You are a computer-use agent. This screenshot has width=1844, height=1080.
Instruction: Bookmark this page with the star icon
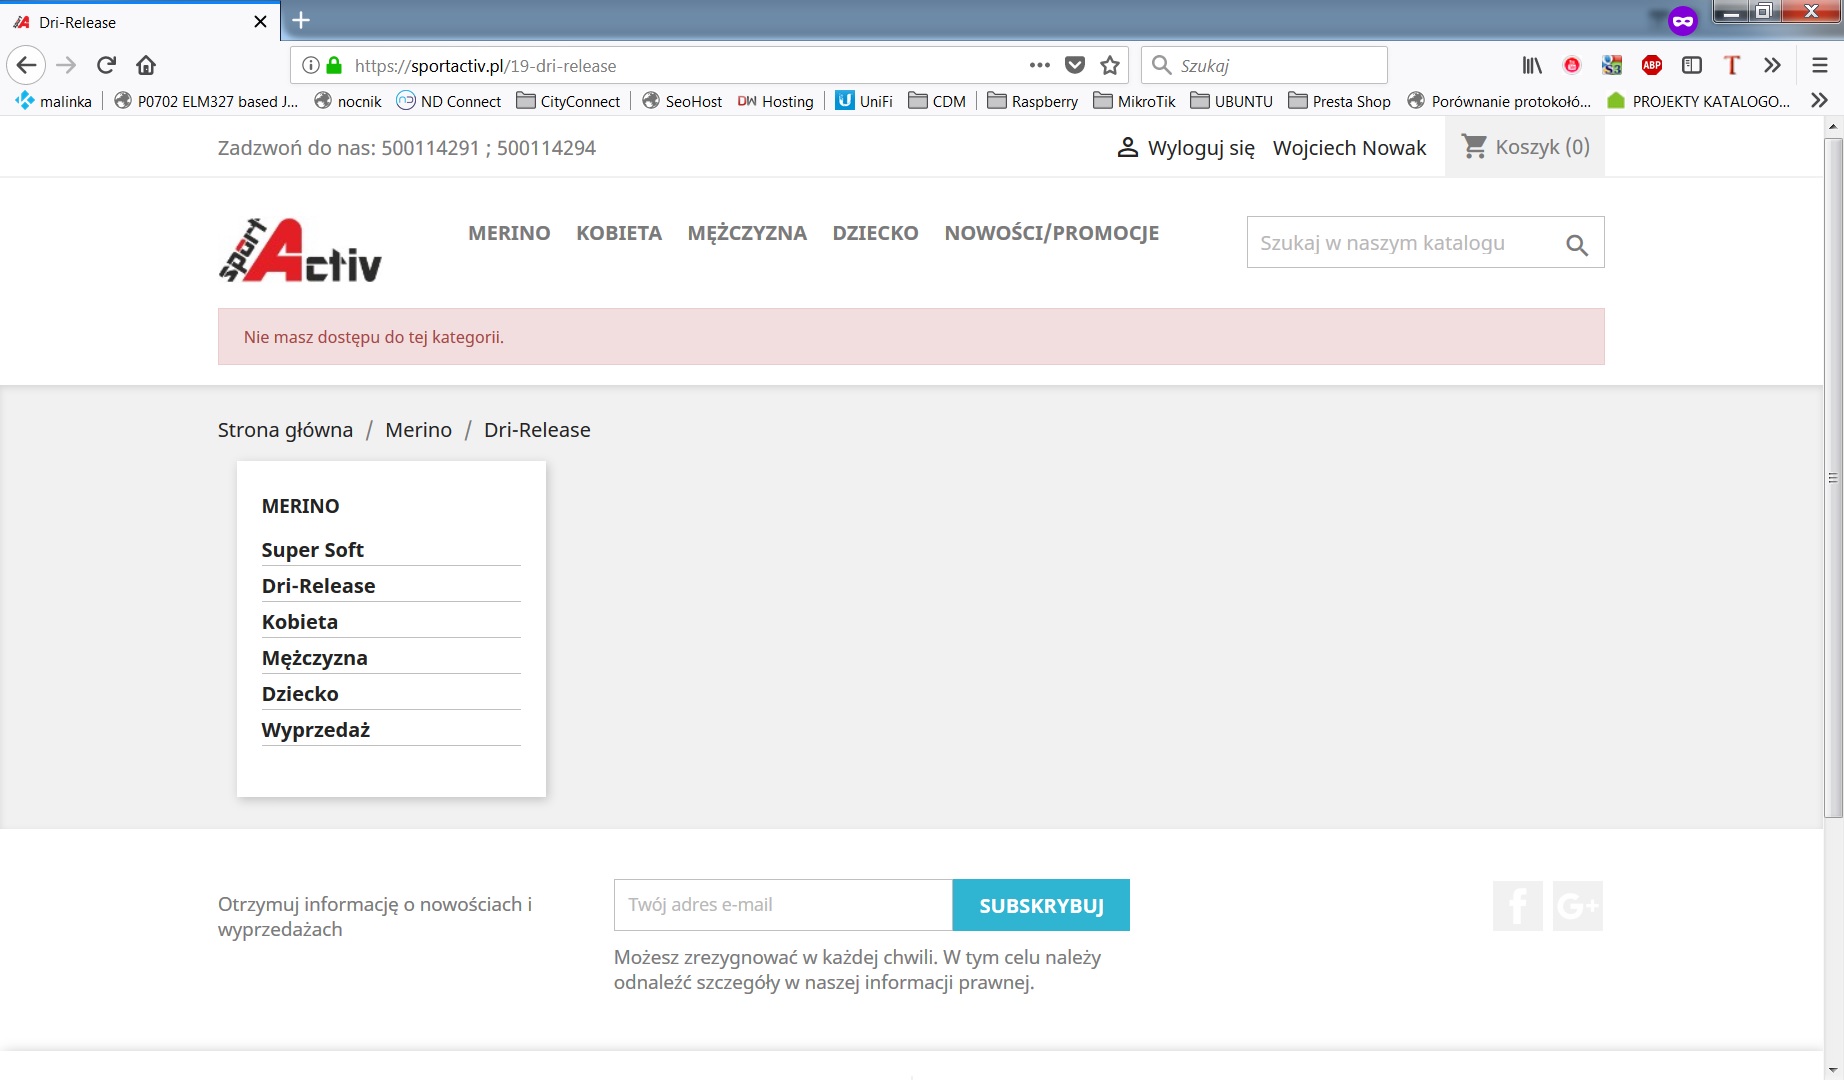point(1110,66)
